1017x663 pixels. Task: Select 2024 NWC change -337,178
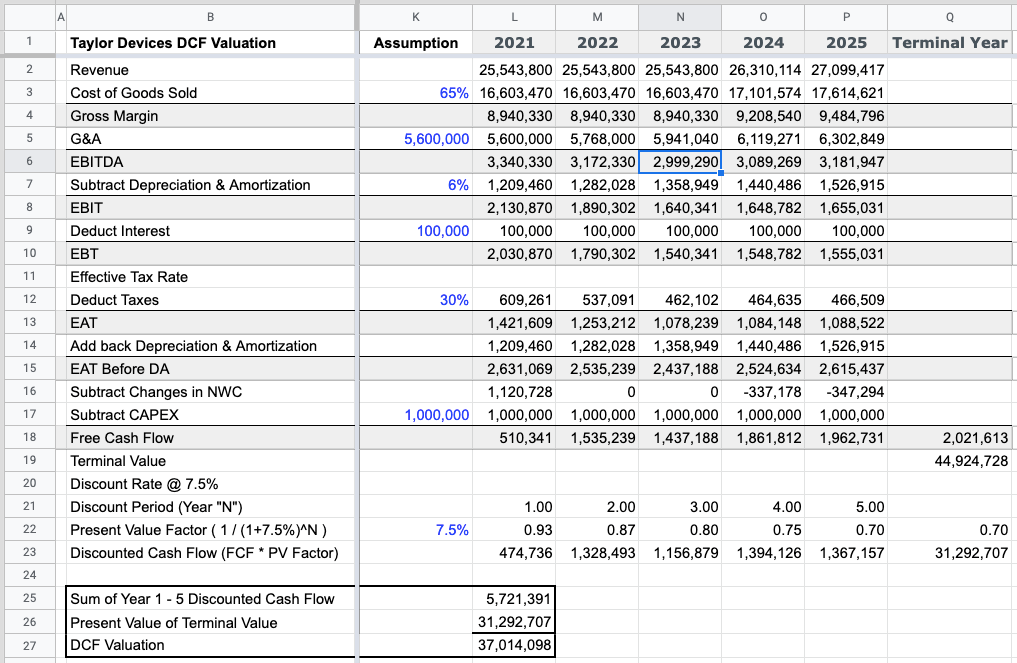pyautogui.click(x=763, y=392)
